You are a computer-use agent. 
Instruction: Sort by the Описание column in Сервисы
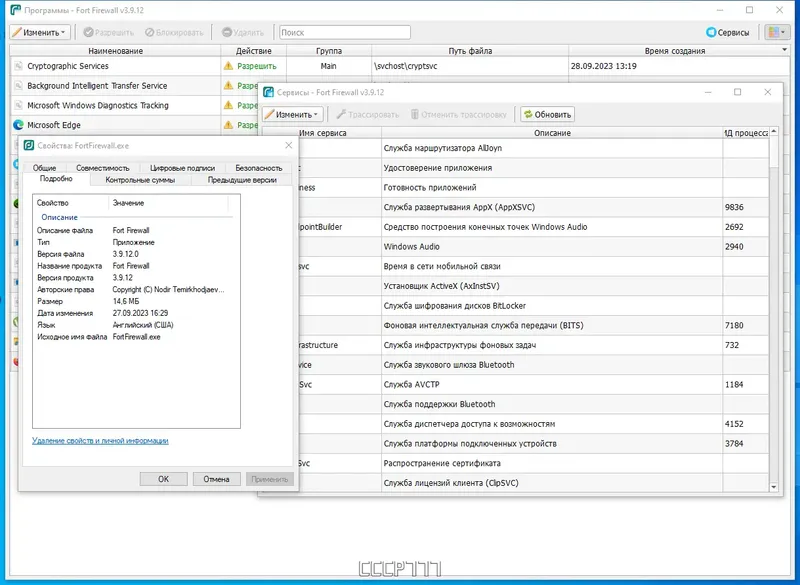coord(552,133)
